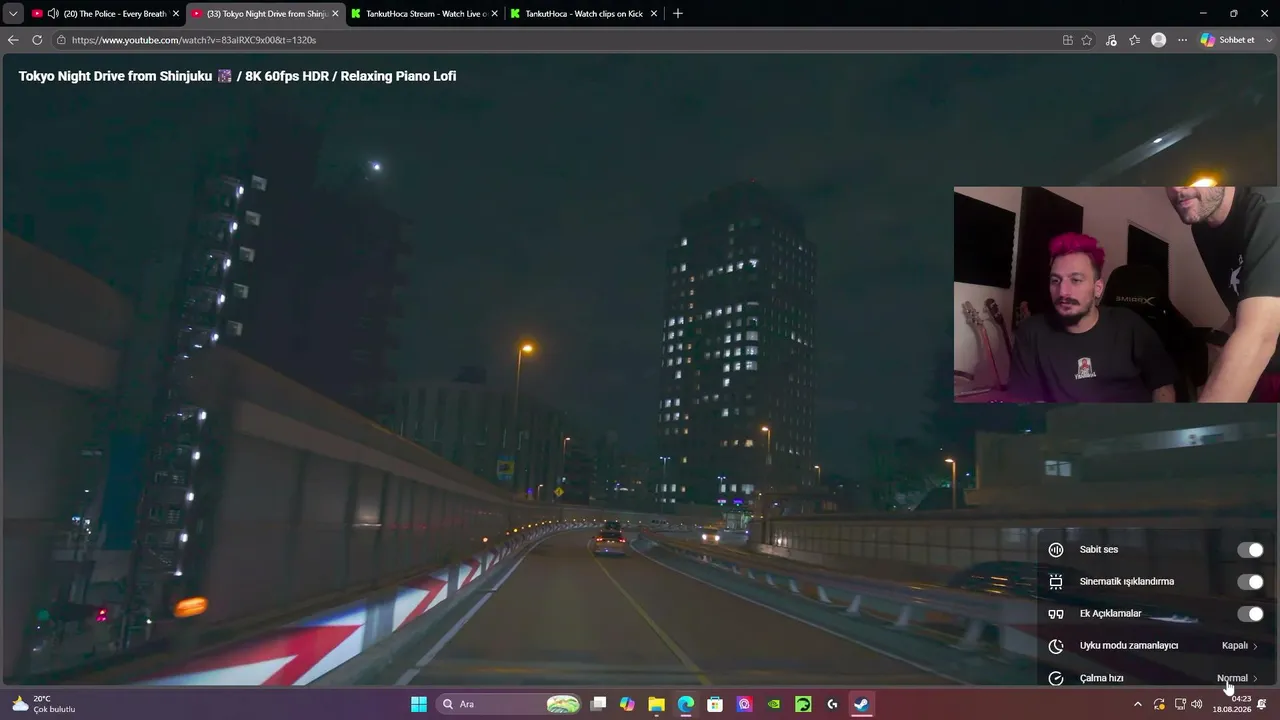Open a new browser tab
The height and width of the screenshot is (720, 1280).
(678, 14)
